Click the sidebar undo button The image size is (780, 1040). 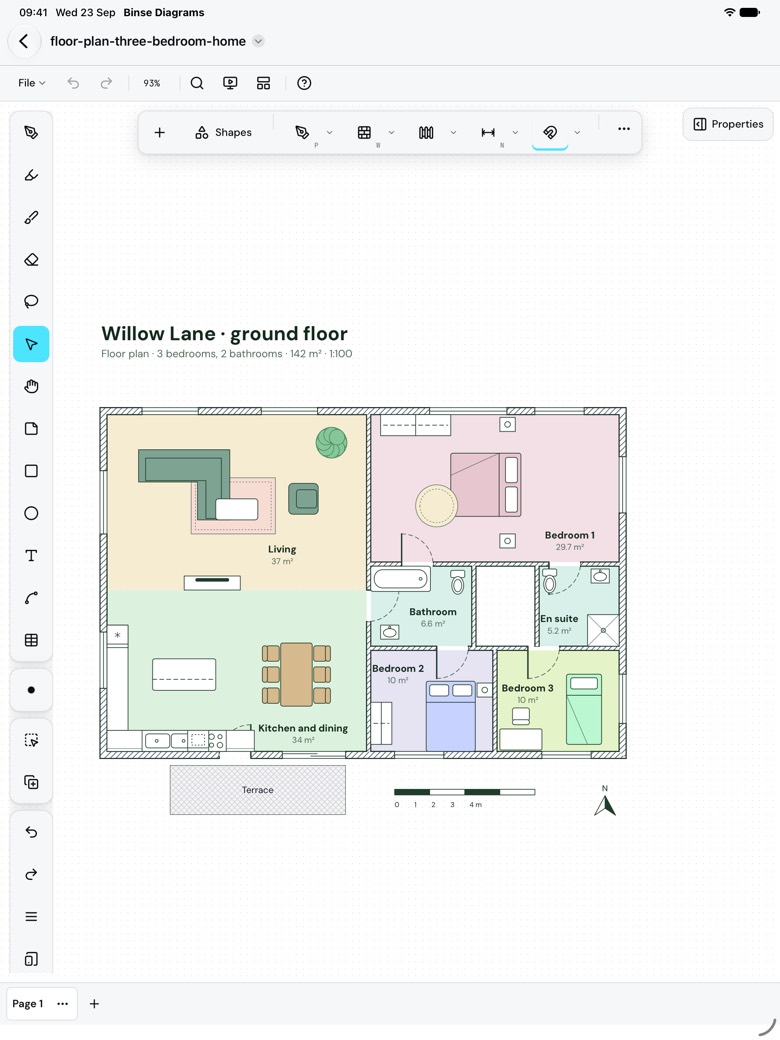[31, 832]
